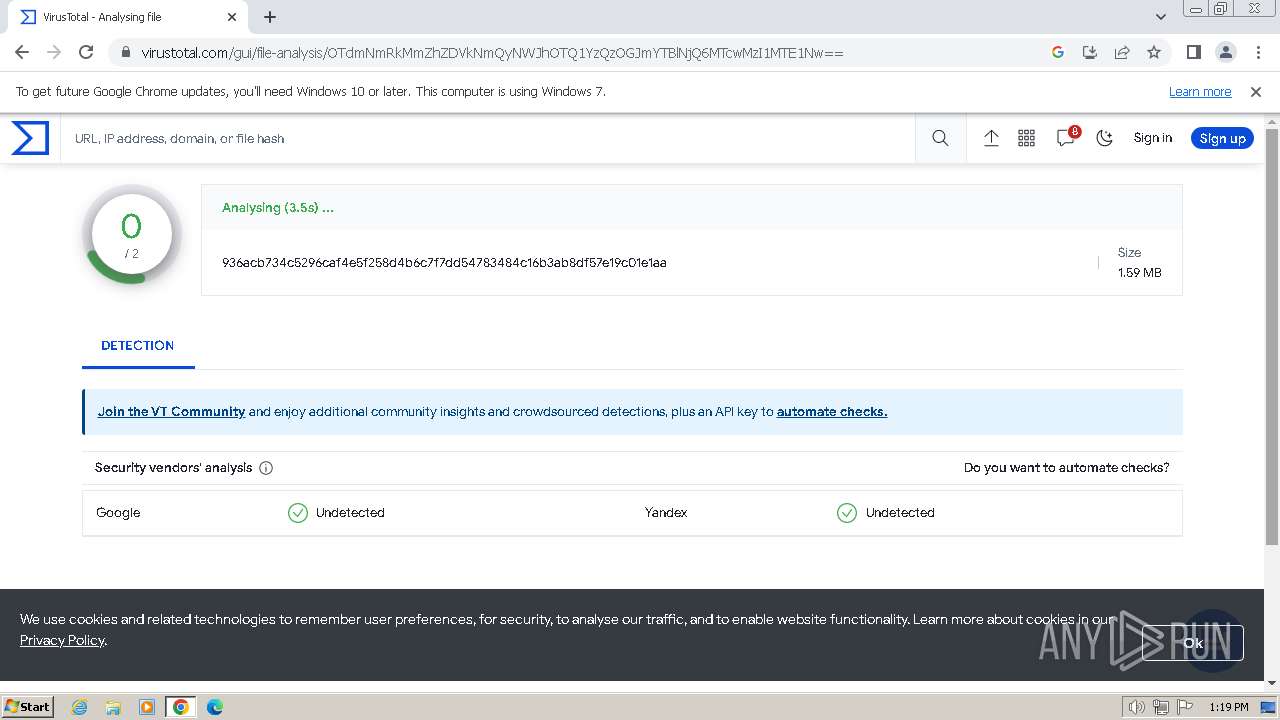Click the Sign in link
The height and width of the screenshot is (720, 1280).
pyautogui.click(x=1152, y=138)
